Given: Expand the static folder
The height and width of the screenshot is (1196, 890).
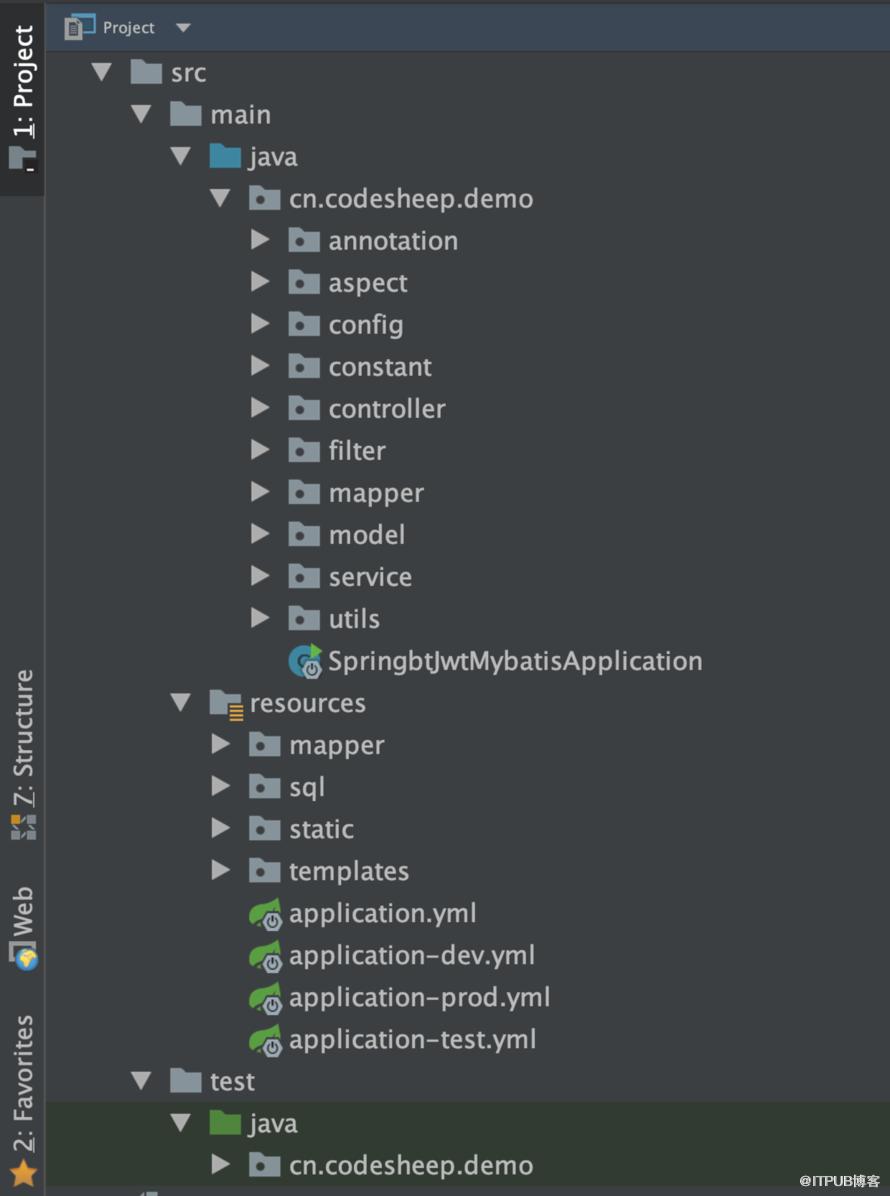Looking at the screenshot, I should [220, 828].
